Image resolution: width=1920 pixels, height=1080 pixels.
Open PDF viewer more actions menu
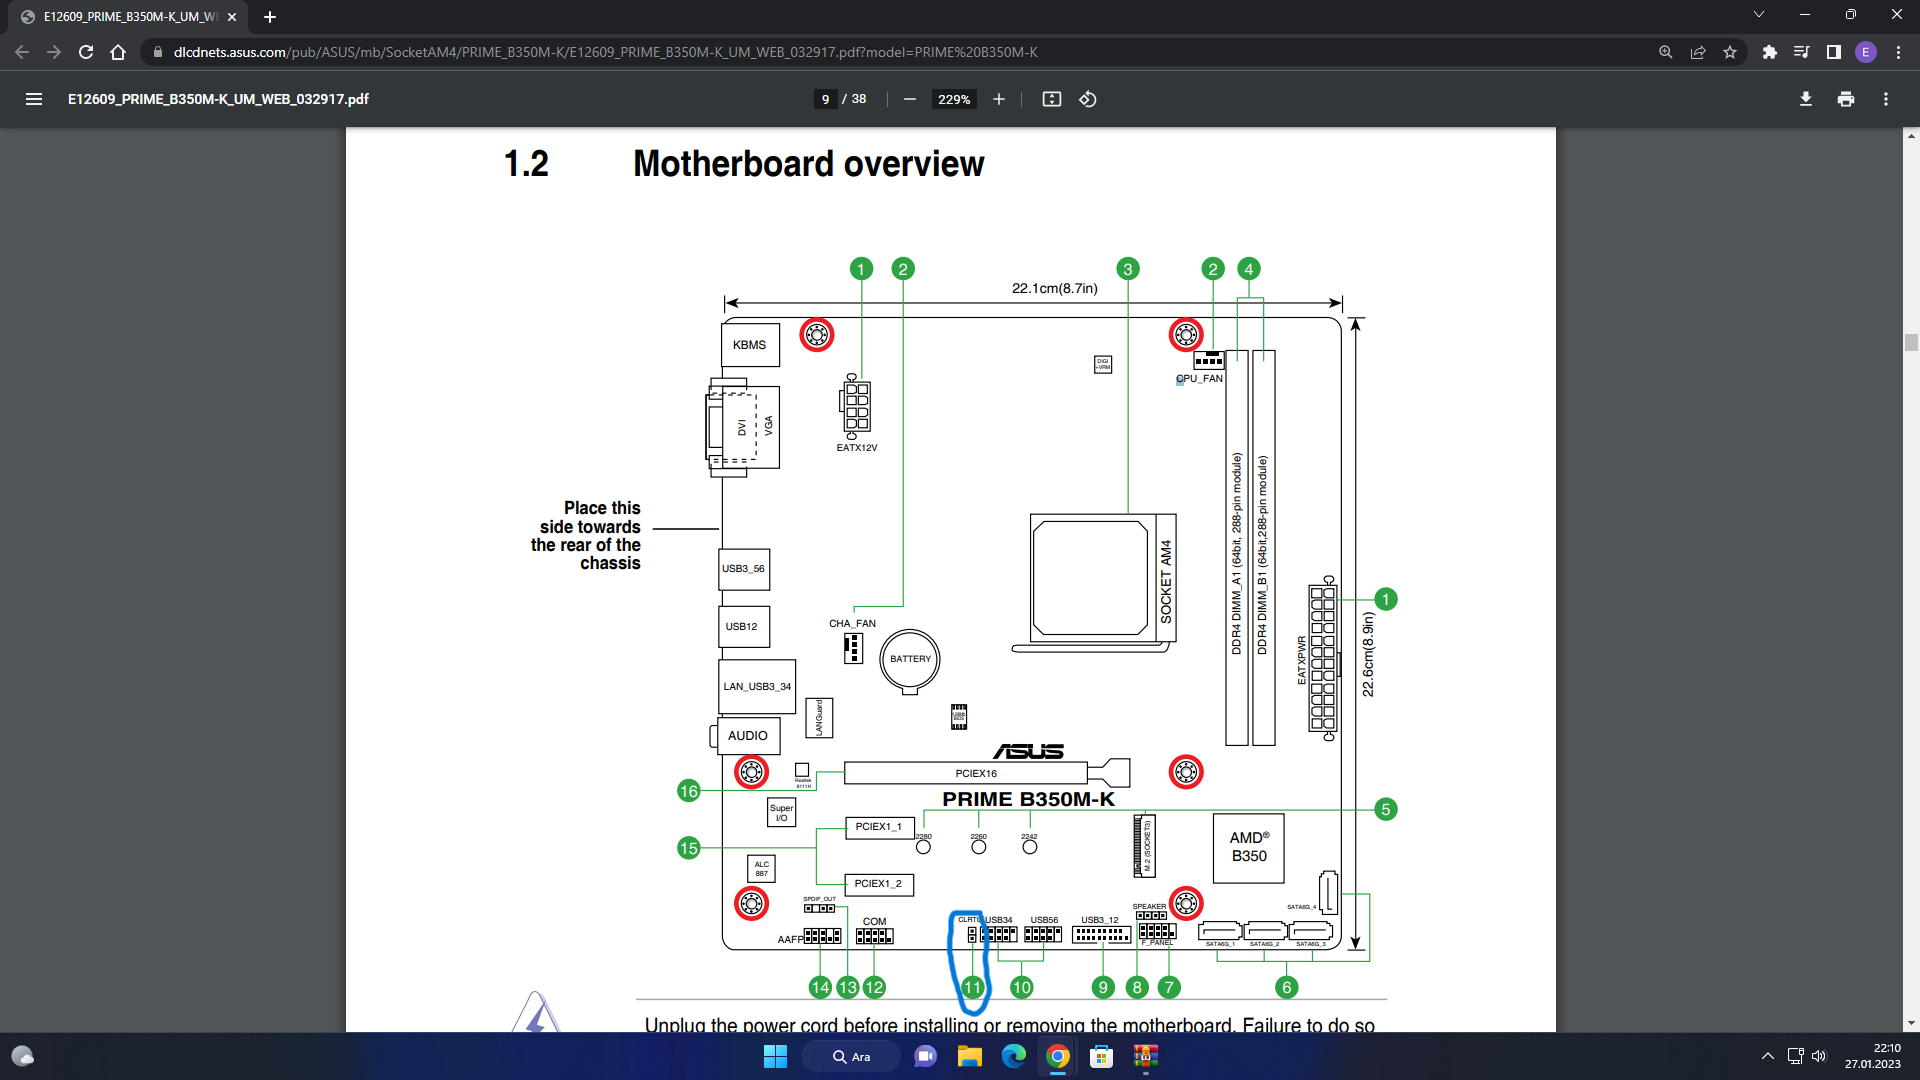pyautogui.click(x=1885, y=99)
